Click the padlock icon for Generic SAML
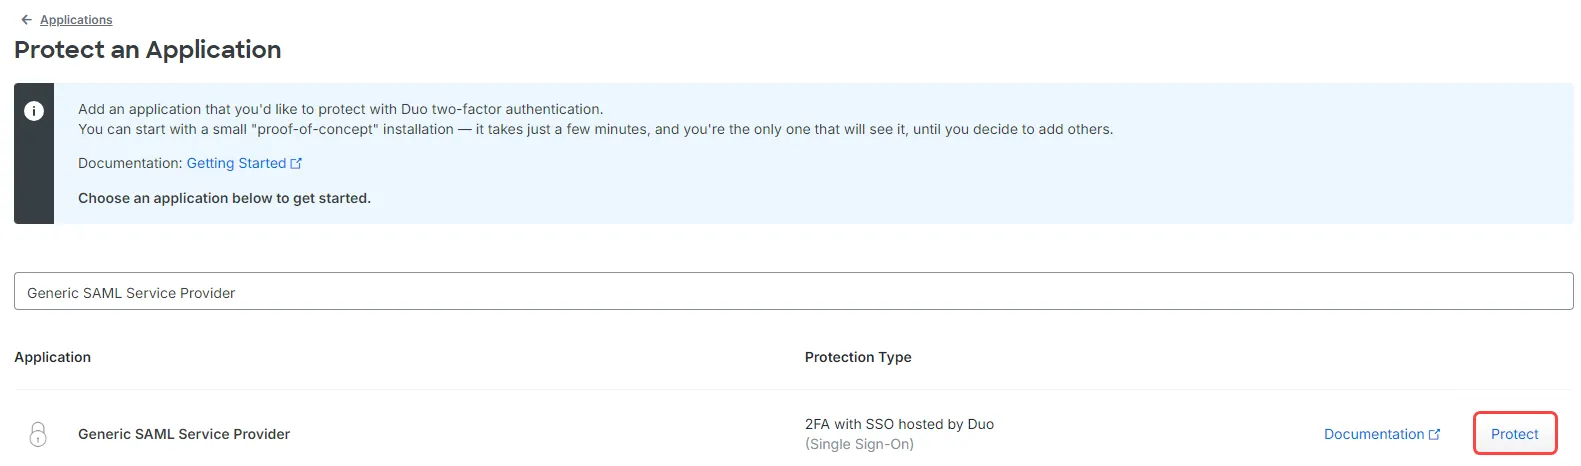Viewport: 1581px width, 466px height. pyautogui.click(x=38, y=434)
